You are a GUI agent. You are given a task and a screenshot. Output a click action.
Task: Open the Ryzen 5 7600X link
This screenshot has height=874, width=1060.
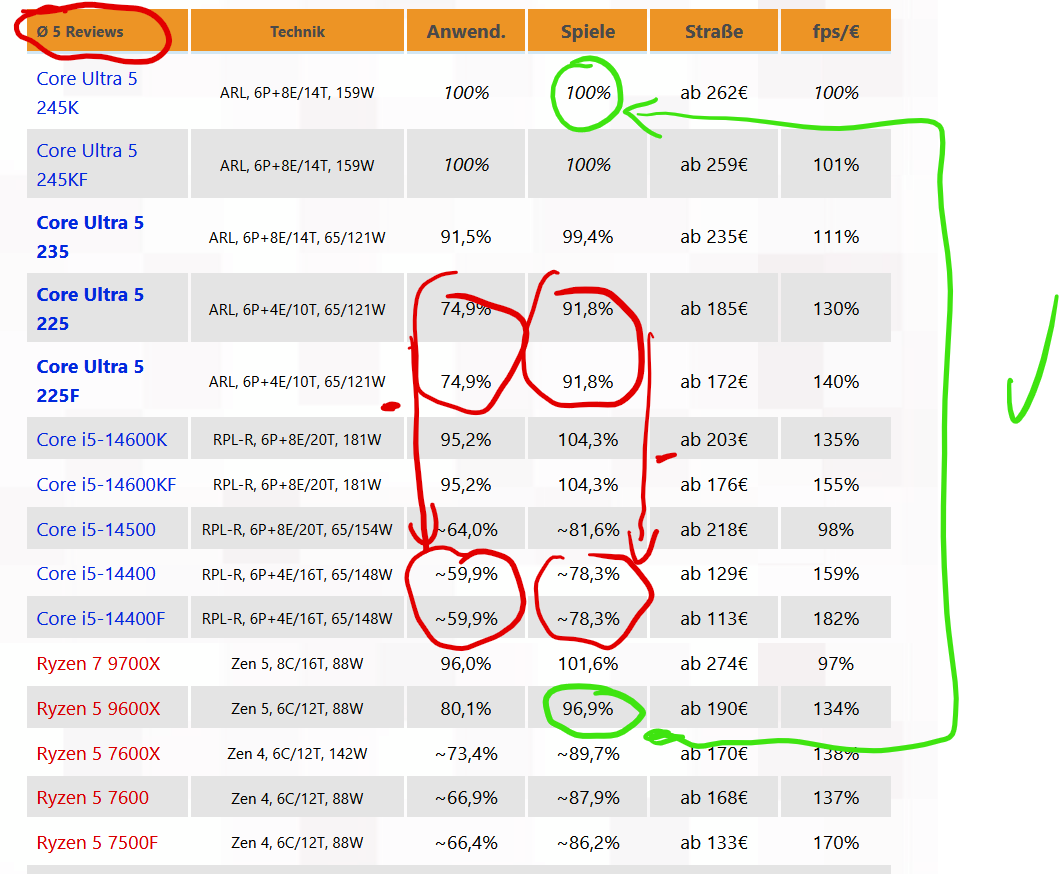pos(99,754)
